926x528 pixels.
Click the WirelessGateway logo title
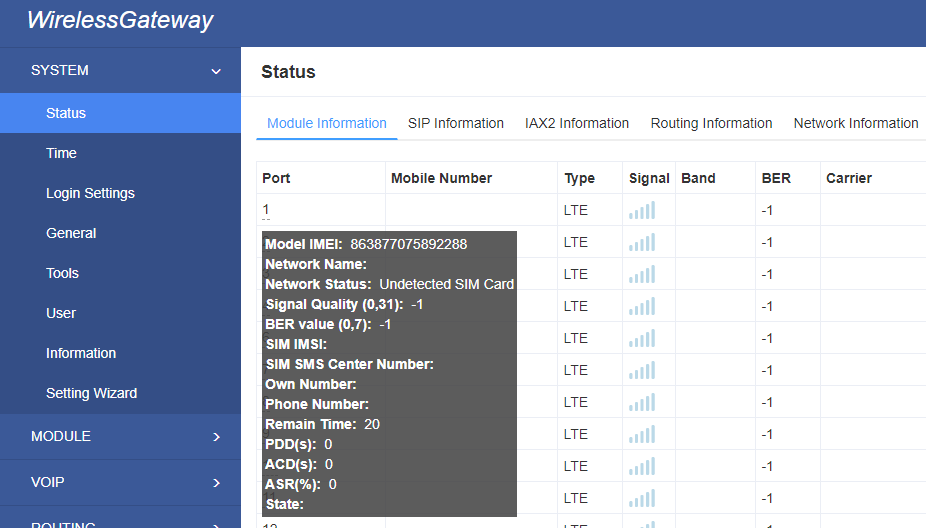point(120,20)
